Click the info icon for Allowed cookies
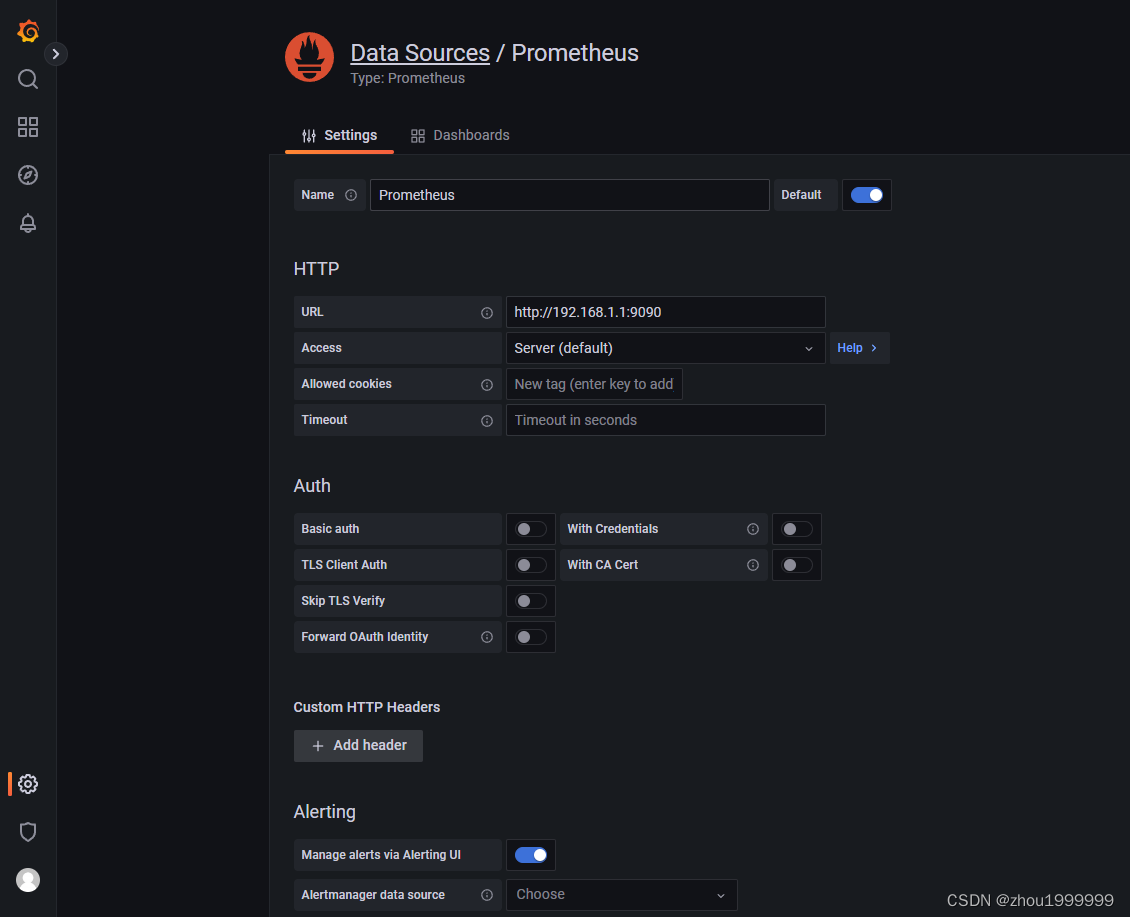The height and width of the screenshot is (917, 1130). pyautogui.click(x=487, y=385)
